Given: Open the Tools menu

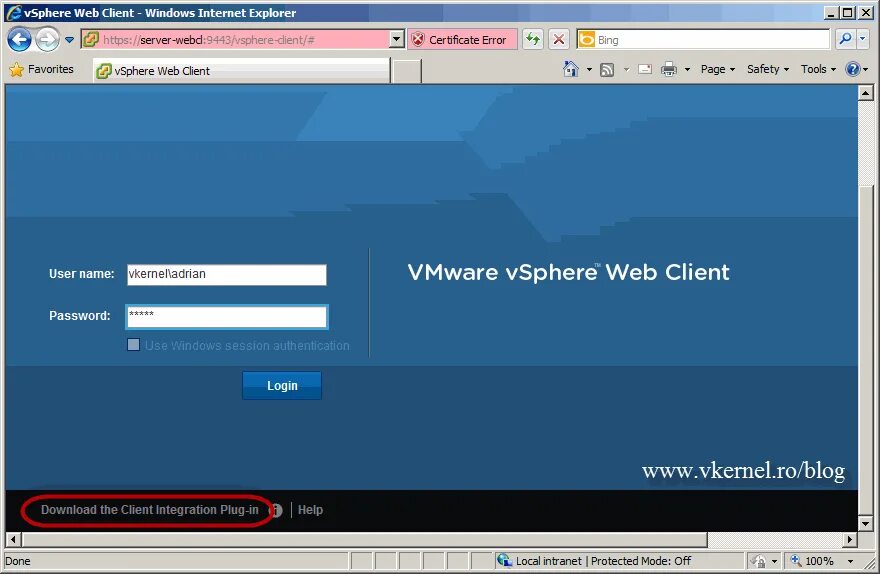Looking at the screenshot, I should tap(818, 69).
